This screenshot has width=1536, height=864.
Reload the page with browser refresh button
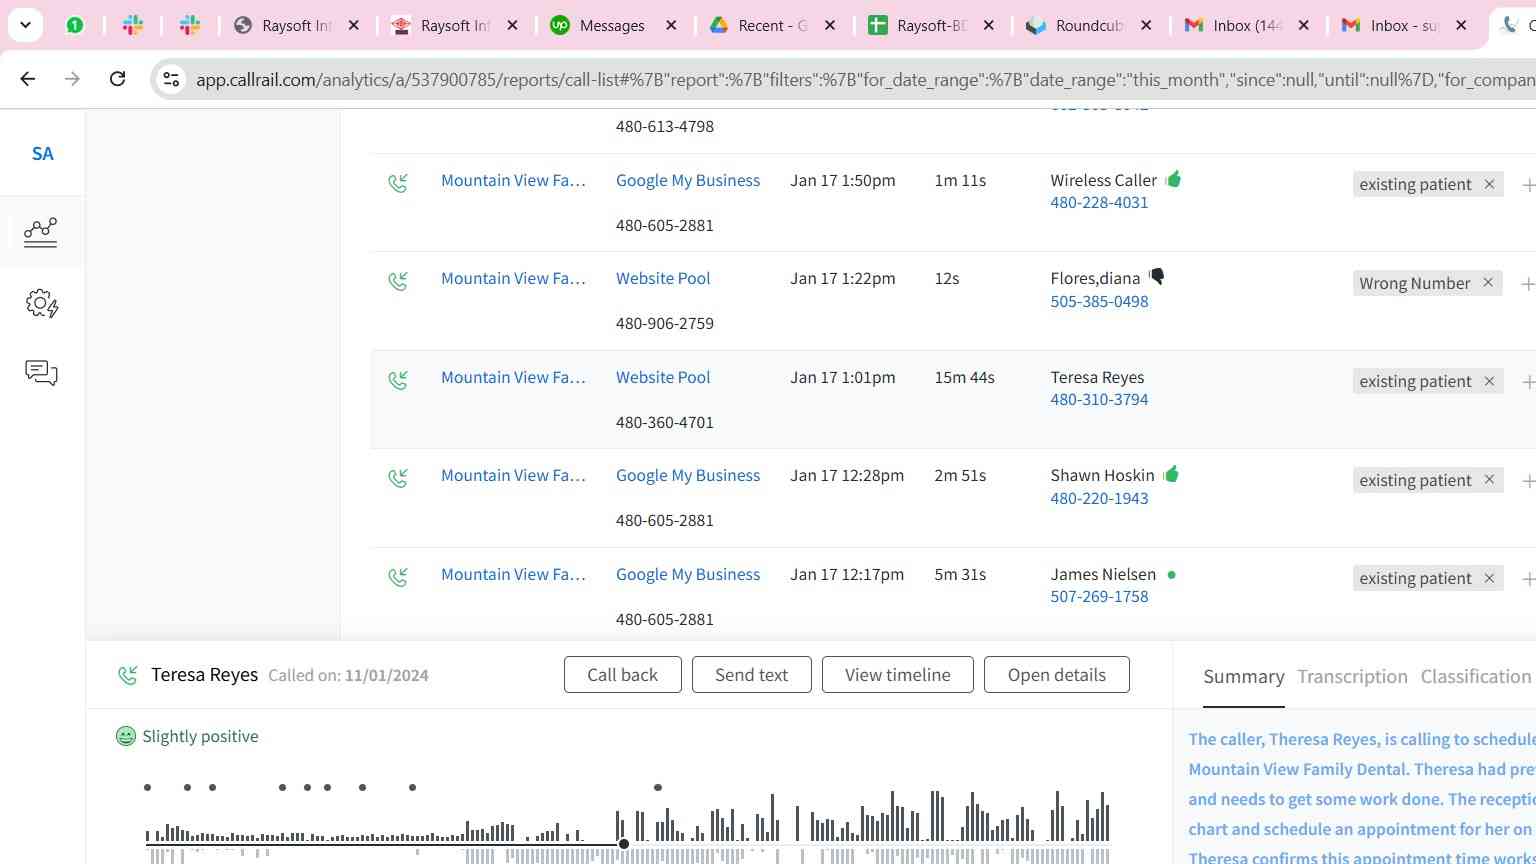point(117,78)
